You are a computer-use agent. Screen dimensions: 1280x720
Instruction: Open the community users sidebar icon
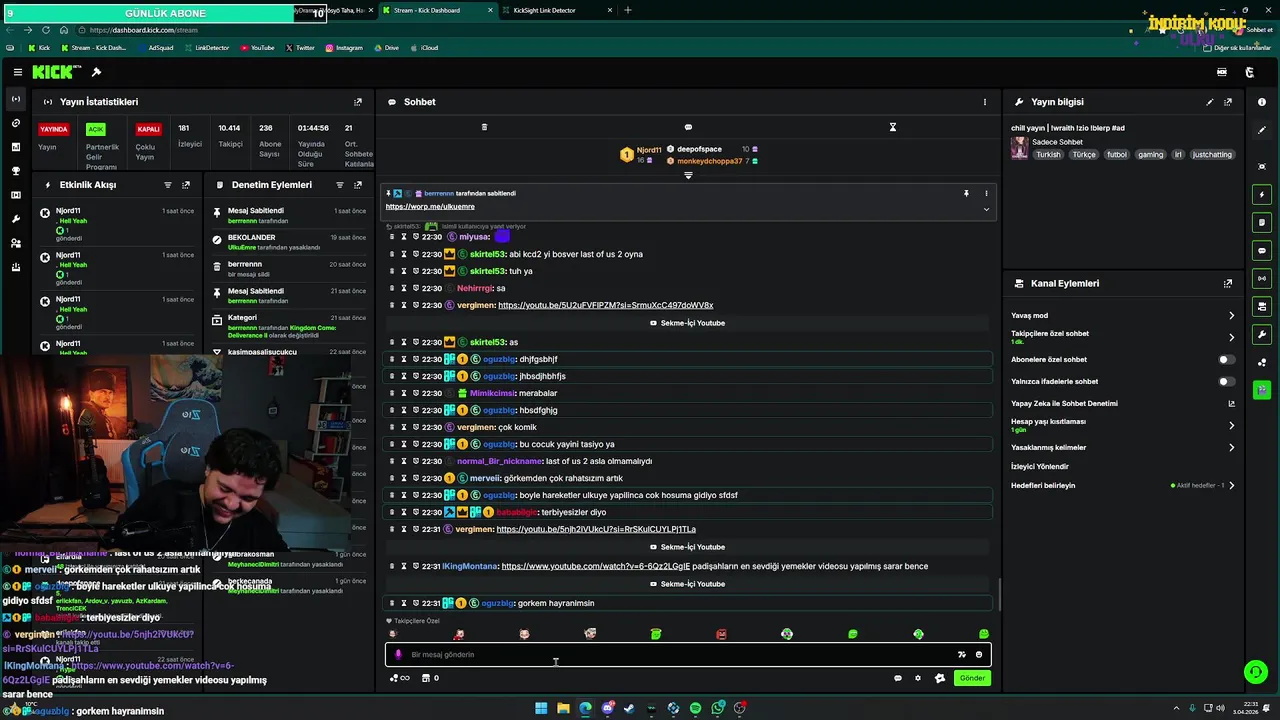tap(16, 243)
